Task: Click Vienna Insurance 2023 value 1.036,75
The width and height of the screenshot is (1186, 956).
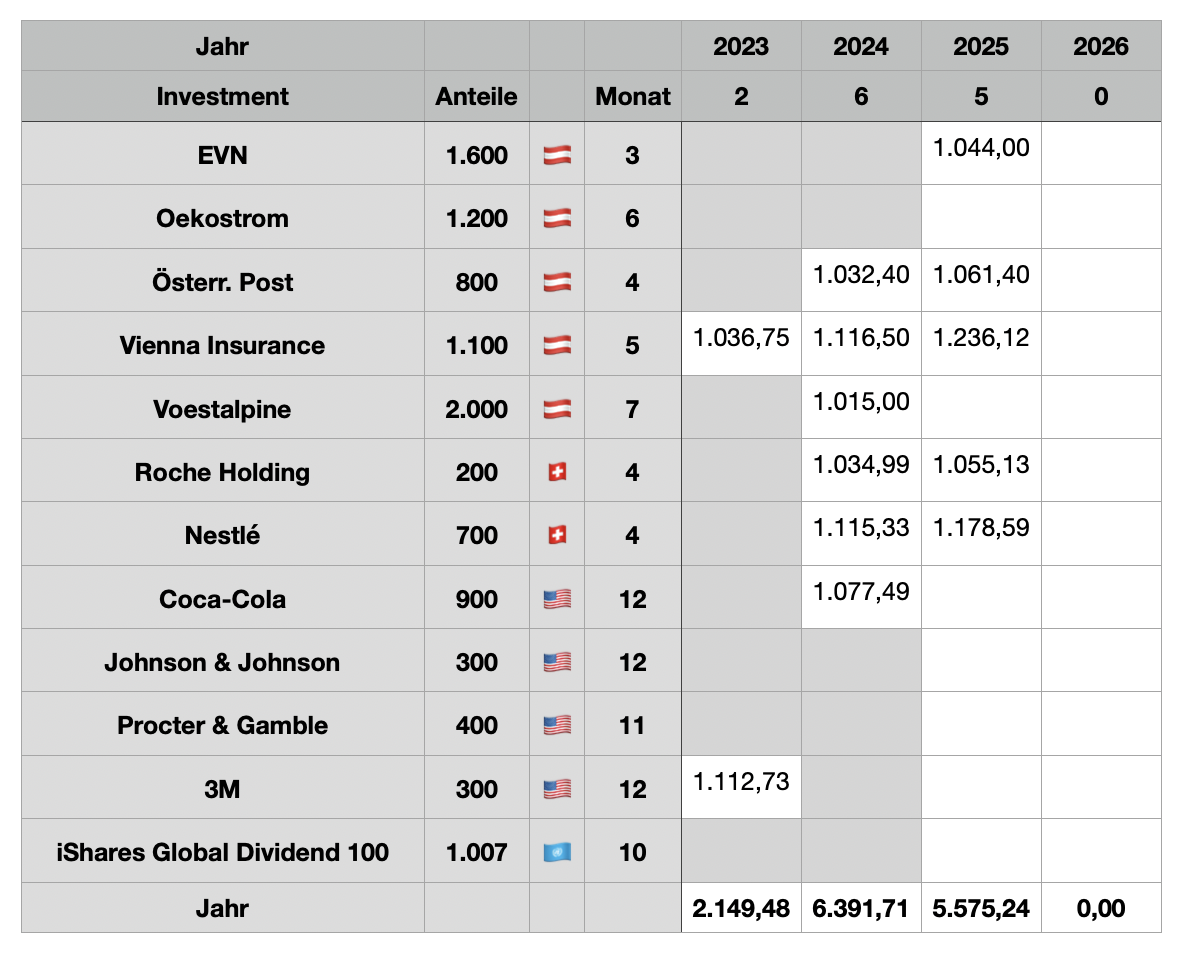Action: (x=741, y=339)
